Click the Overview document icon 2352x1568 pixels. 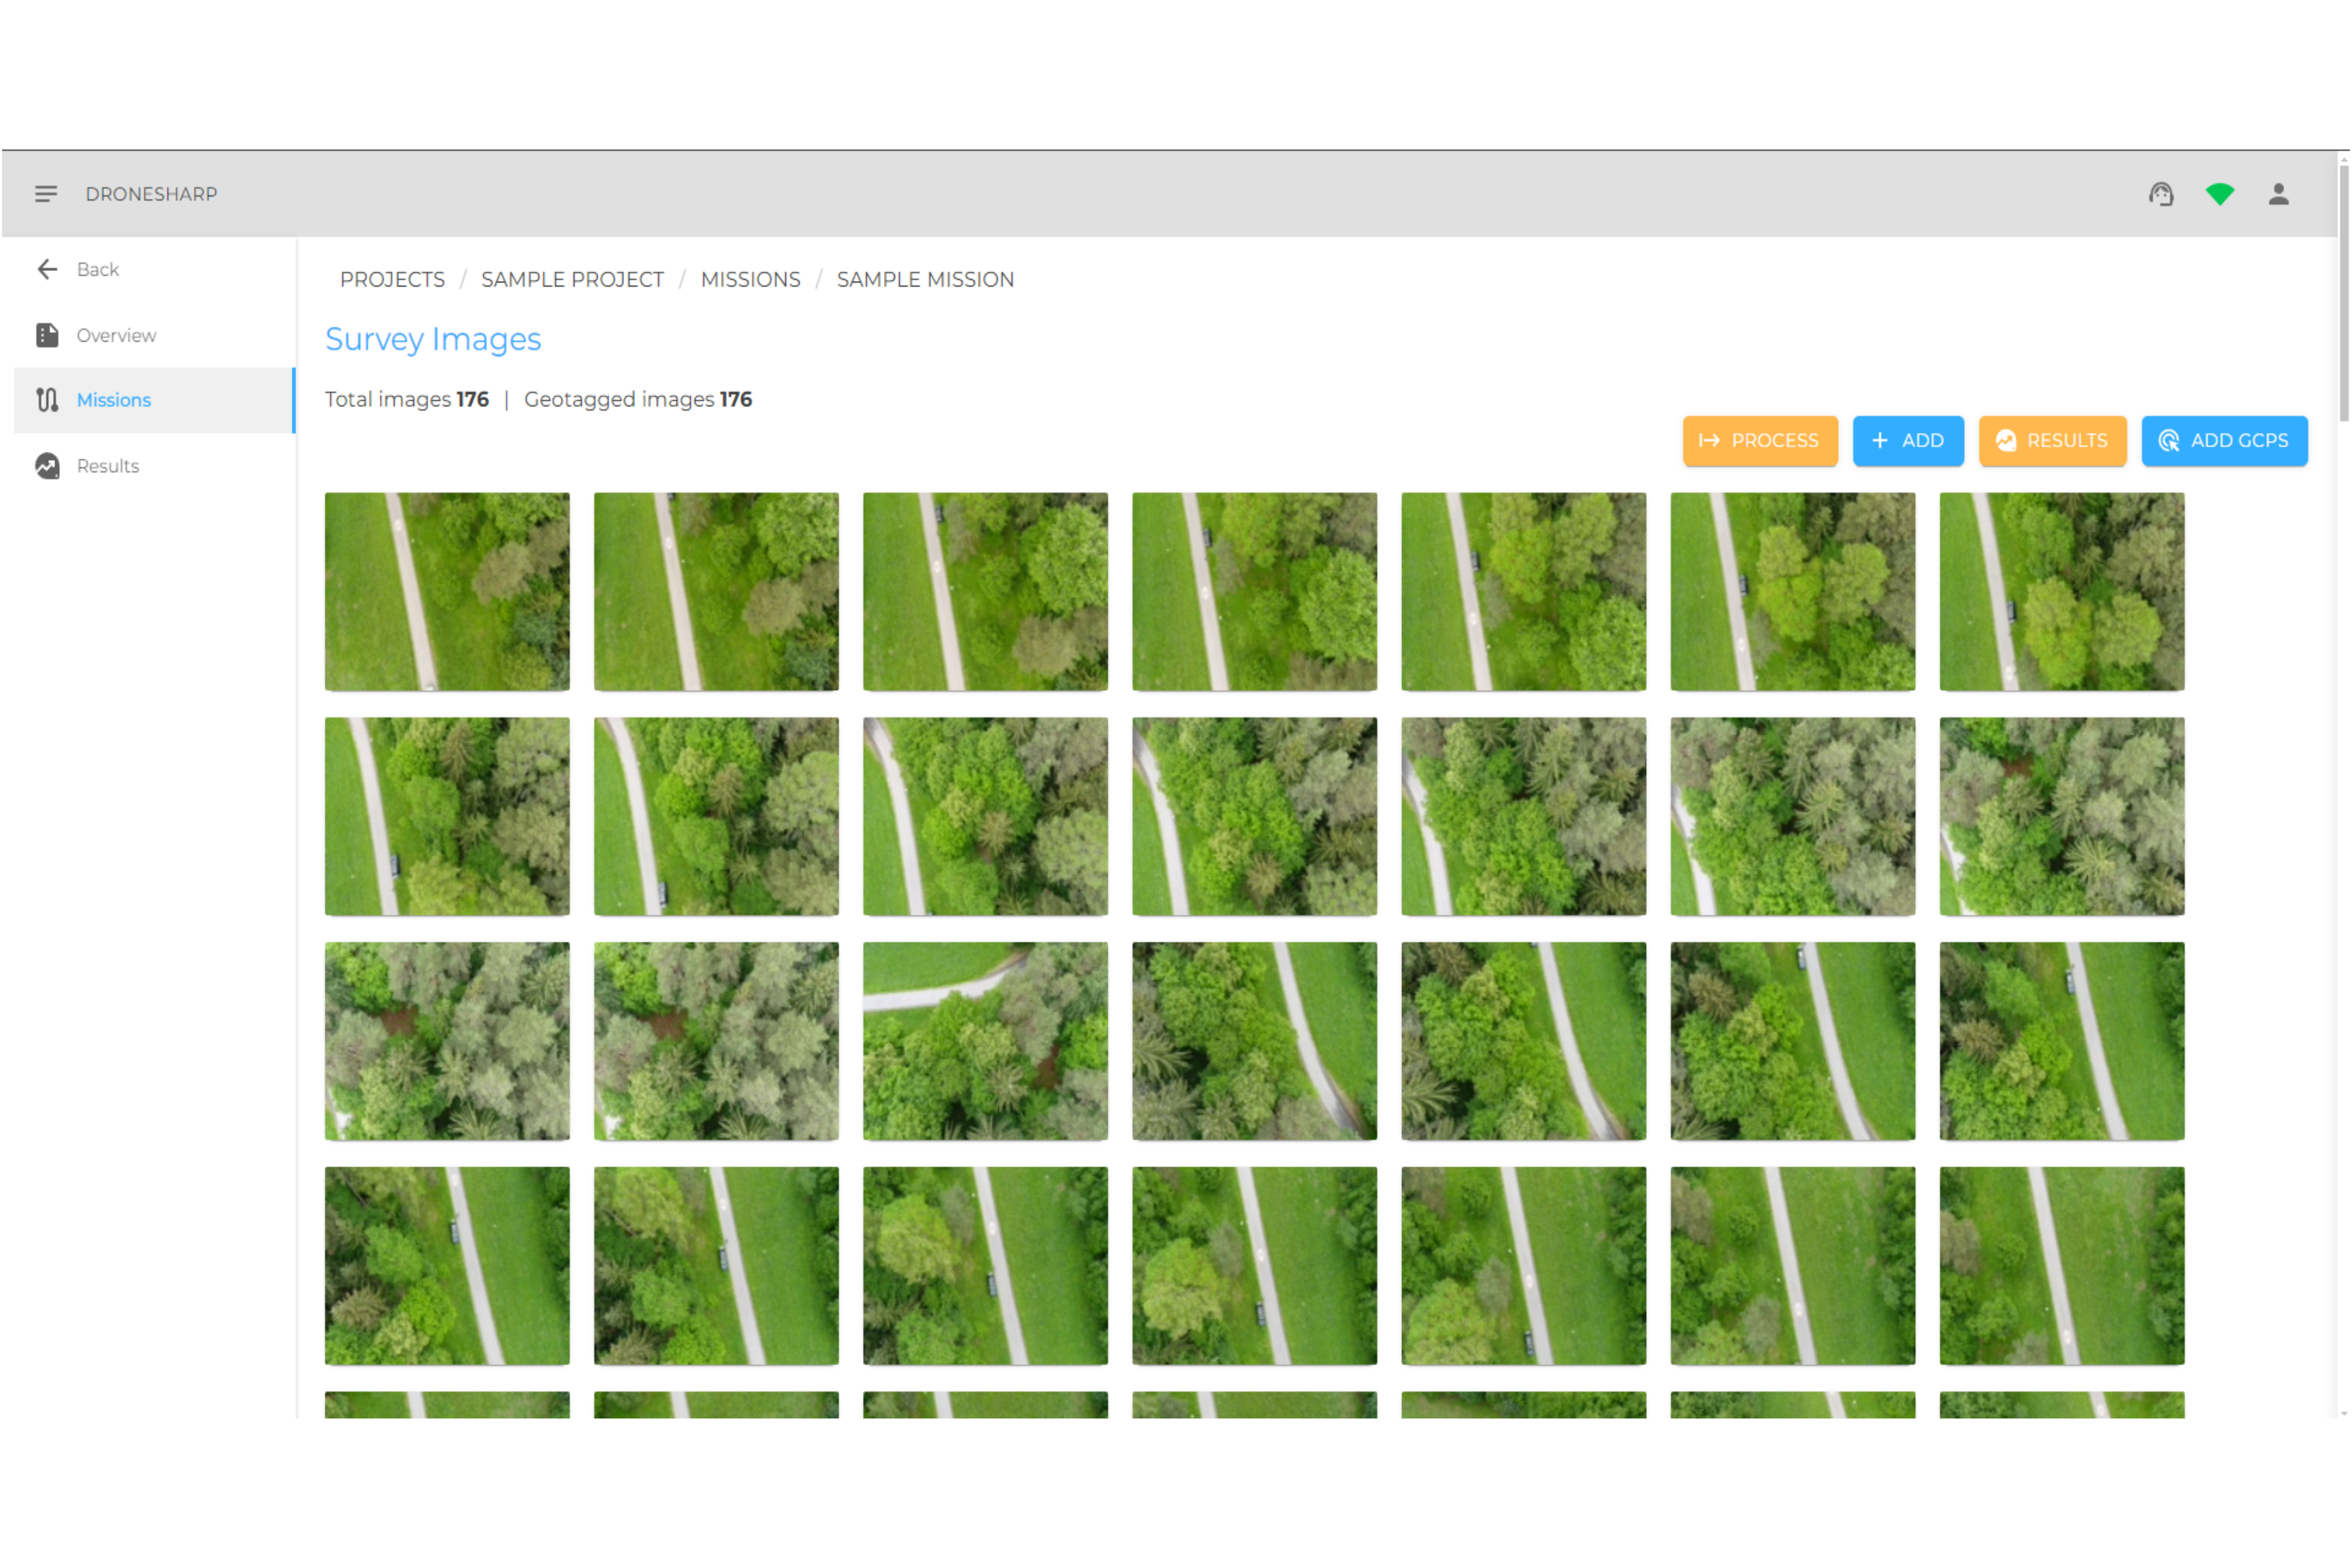coord(47,335)
